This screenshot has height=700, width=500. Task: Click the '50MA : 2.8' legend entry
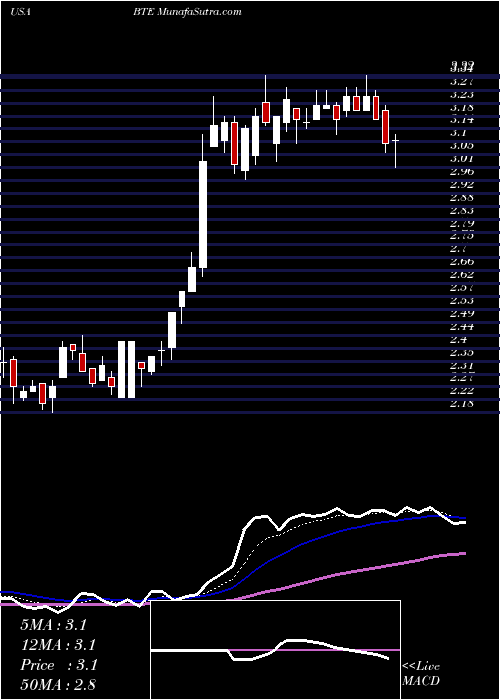tap(58, 684)
